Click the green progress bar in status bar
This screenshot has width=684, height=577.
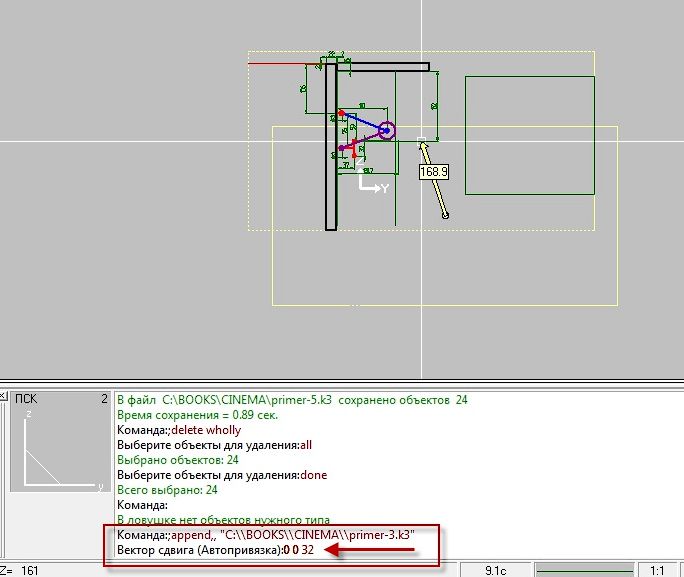click(585, 570)
